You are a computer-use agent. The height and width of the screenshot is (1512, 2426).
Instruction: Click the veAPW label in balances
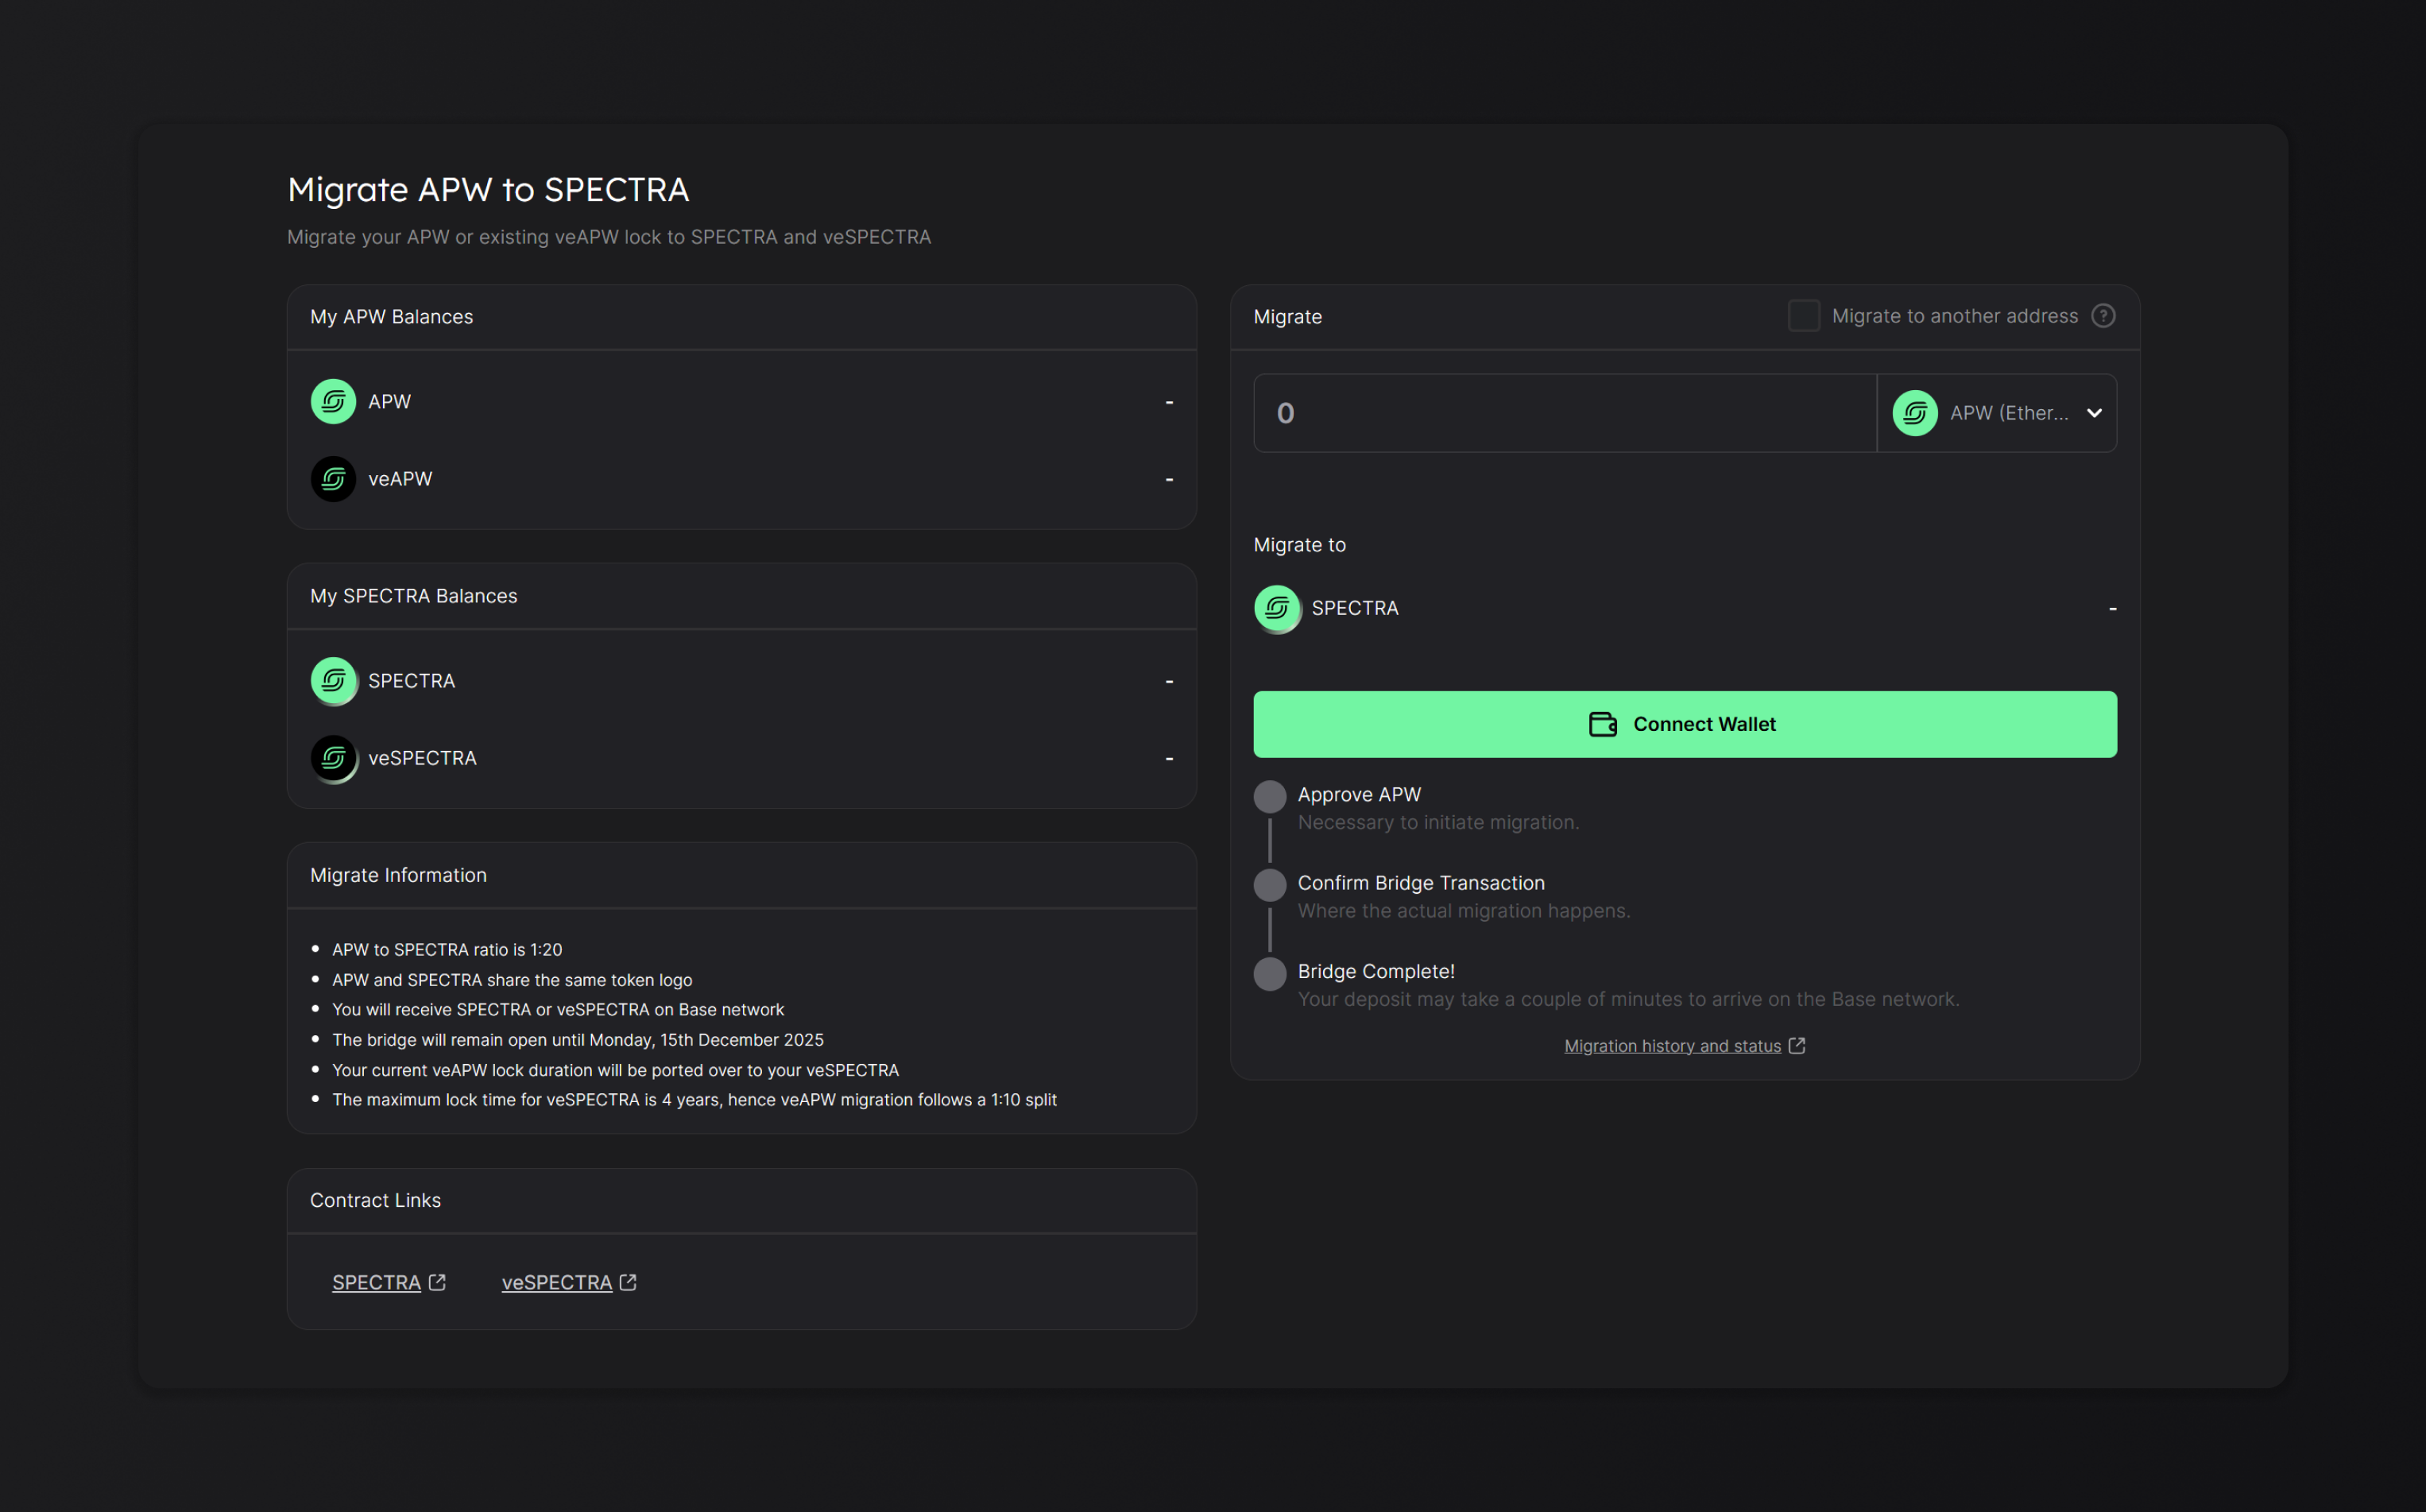tap(400, 479)
